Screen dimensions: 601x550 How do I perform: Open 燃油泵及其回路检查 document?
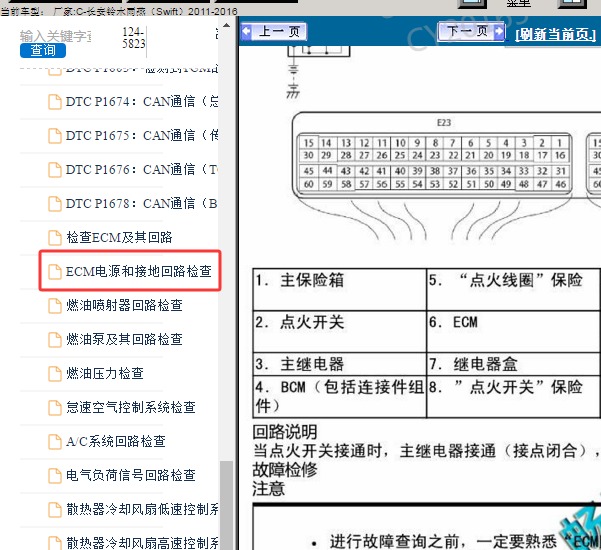point(124,340)
